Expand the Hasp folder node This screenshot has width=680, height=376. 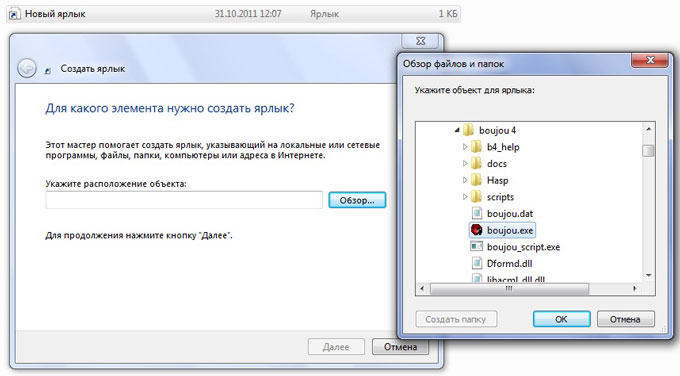tap(464, 180)
